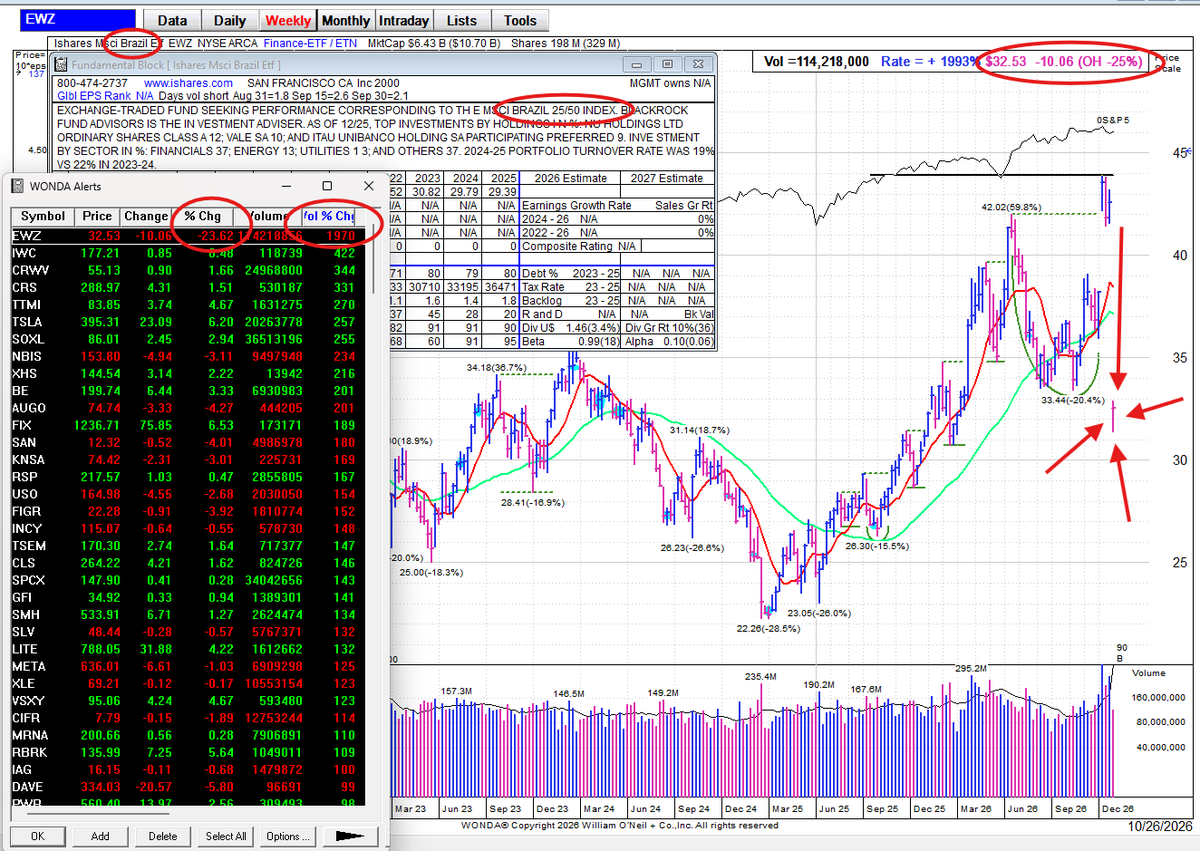
Task: Click the 'Vol =114,218,000' readout
Action: [x=815, y=61]
